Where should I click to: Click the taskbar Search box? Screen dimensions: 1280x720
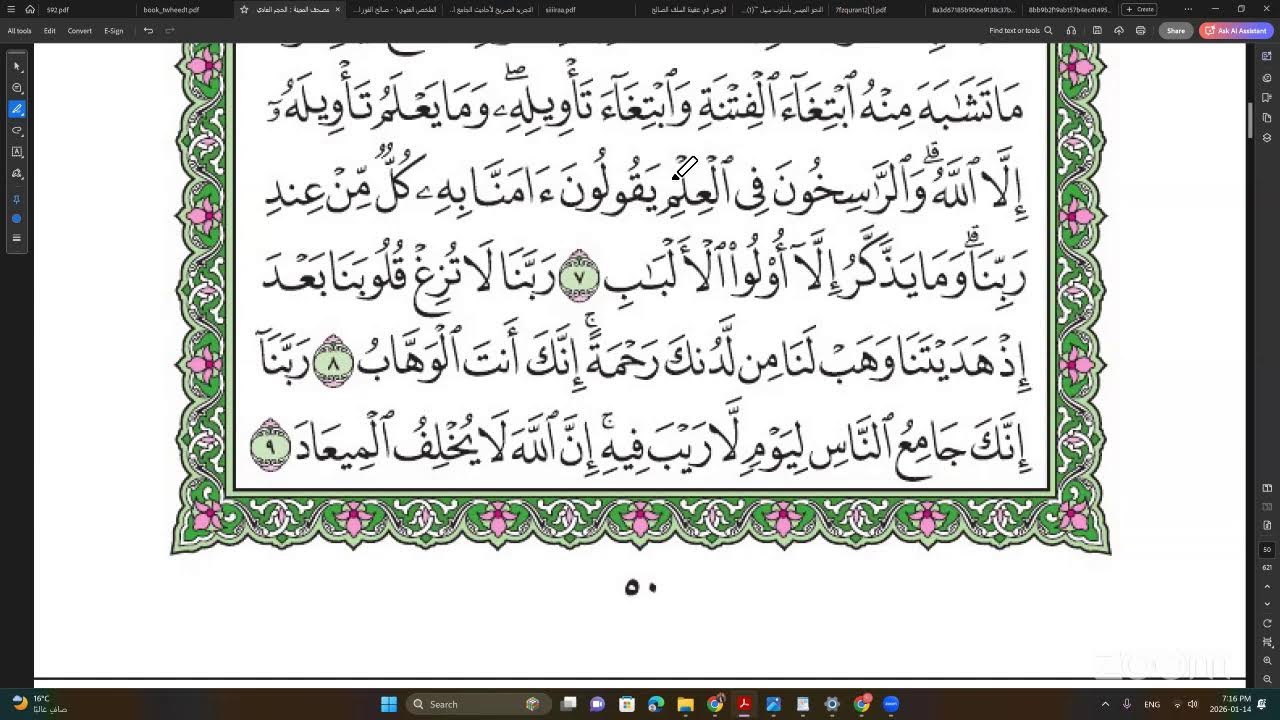(x=477, y=704)
